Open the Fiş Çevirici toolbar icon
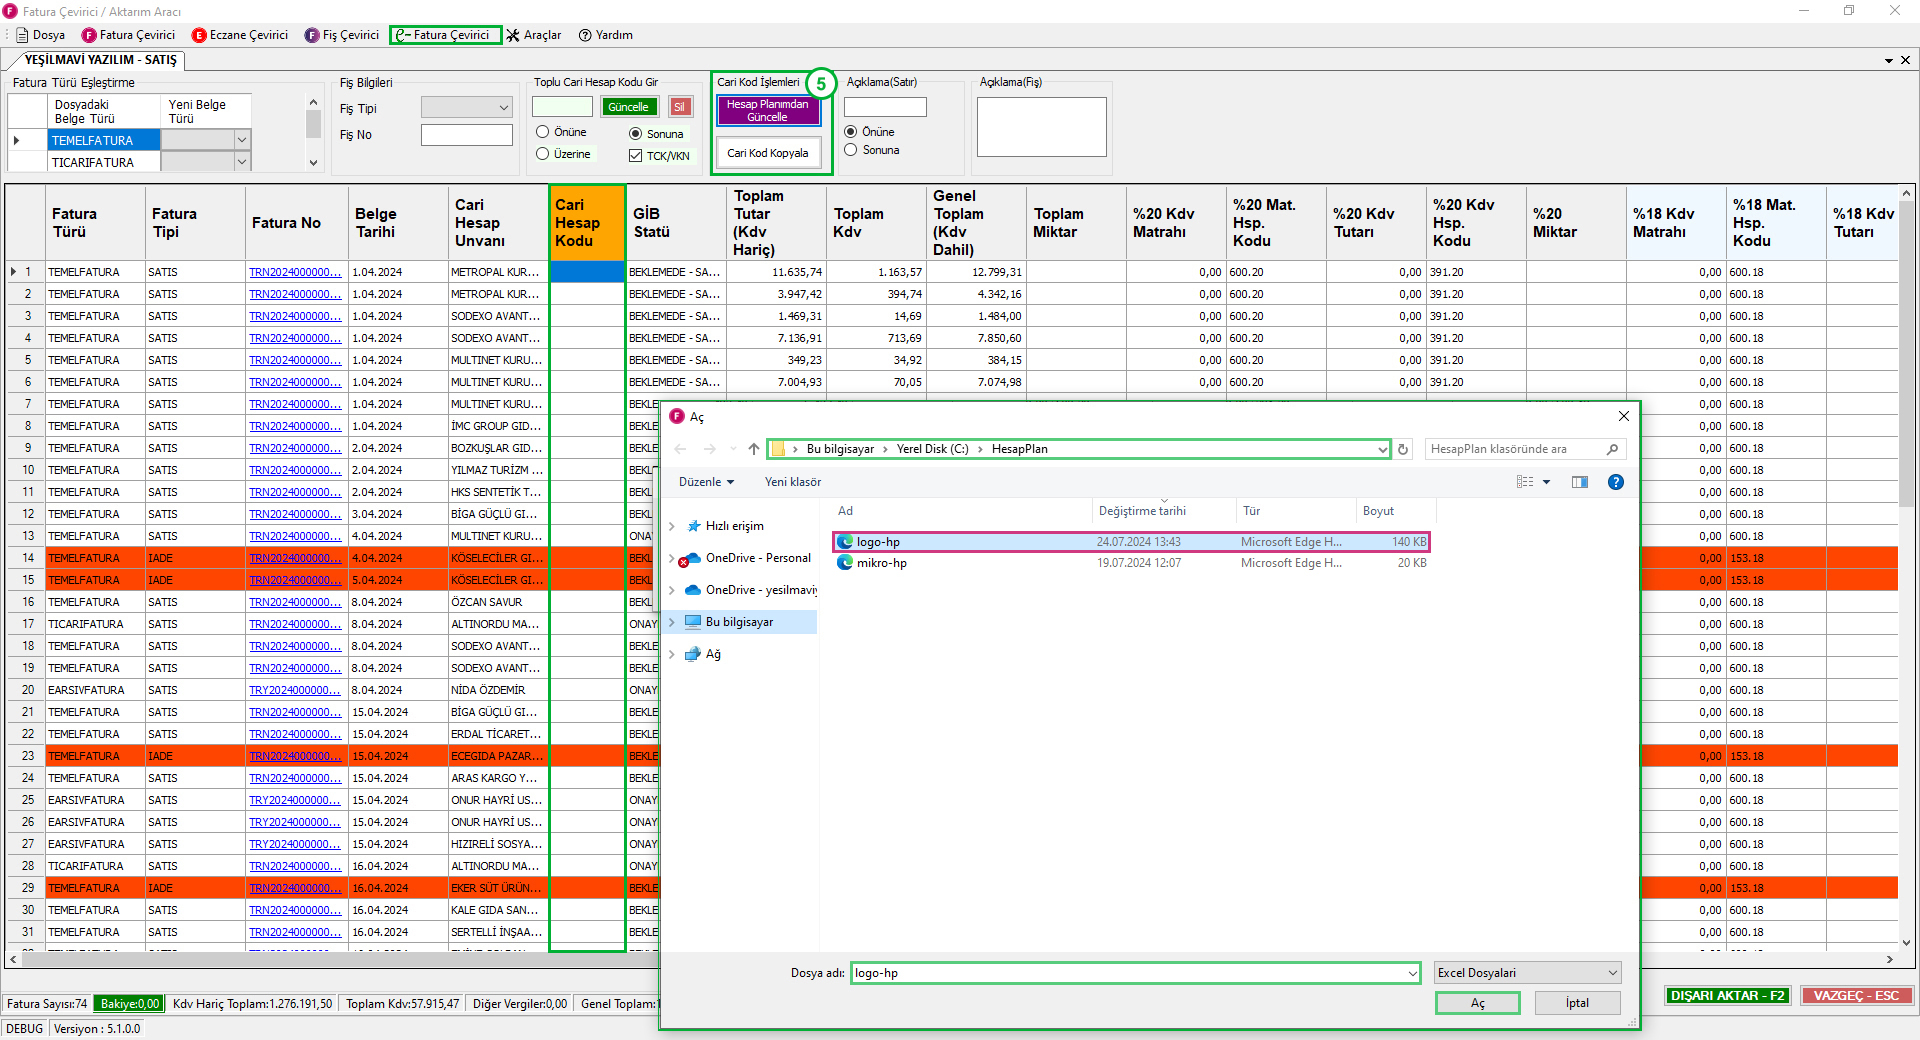The width and height of the screenshot is (1920, 1040). click(312, 35)
